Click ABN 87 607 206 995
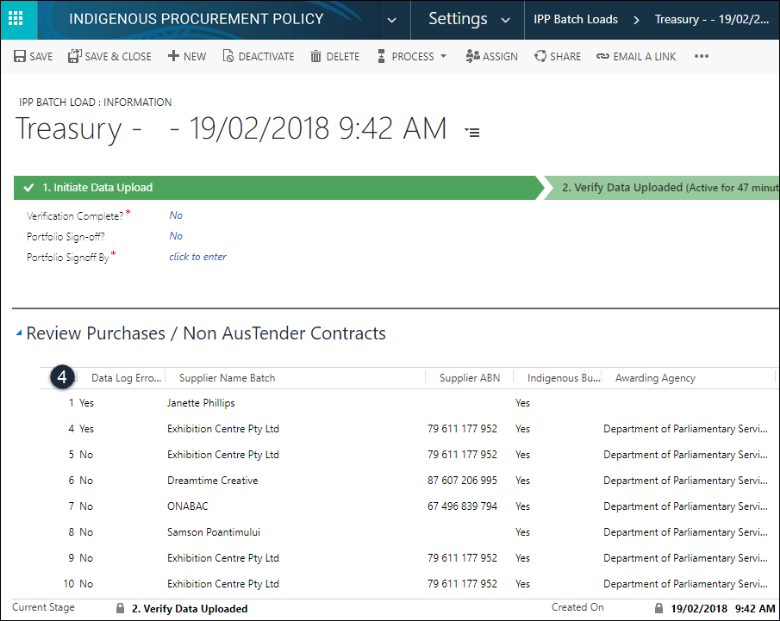The image size is (780, 621). [462, 480]
